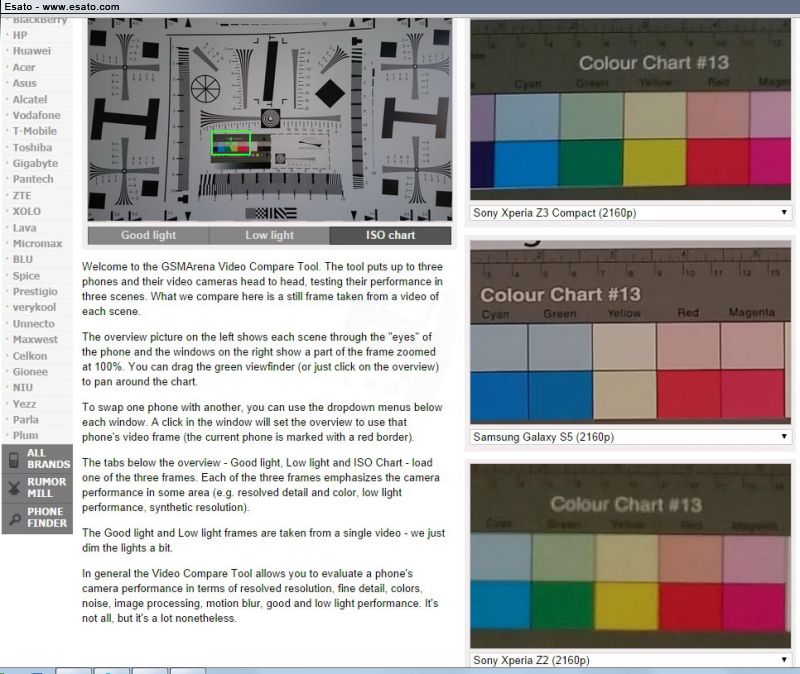
Task: Click the Galaxy S5 colour chart preview
Action: pos(630,332)
